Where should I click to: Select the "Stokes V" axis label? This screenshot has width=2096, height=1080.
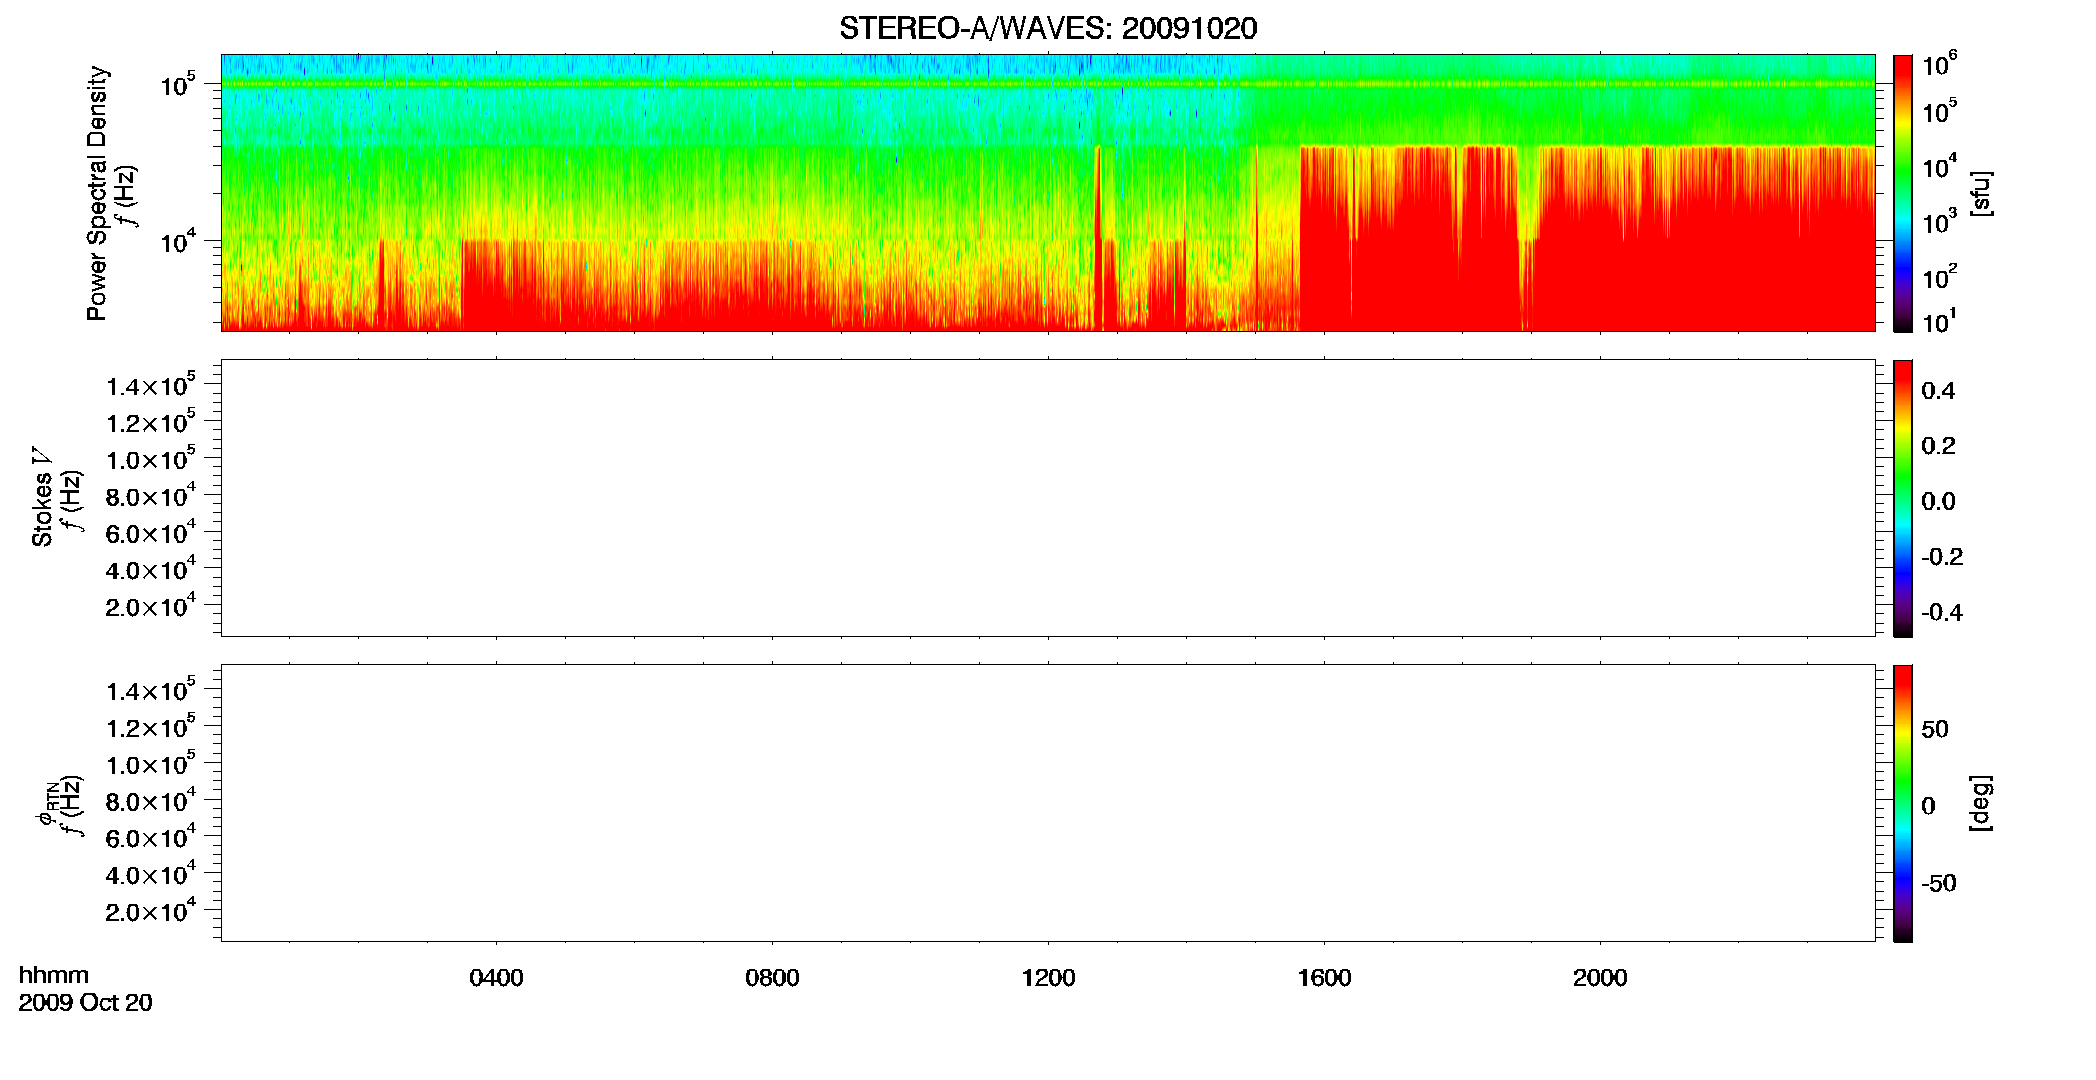[42, 497]
